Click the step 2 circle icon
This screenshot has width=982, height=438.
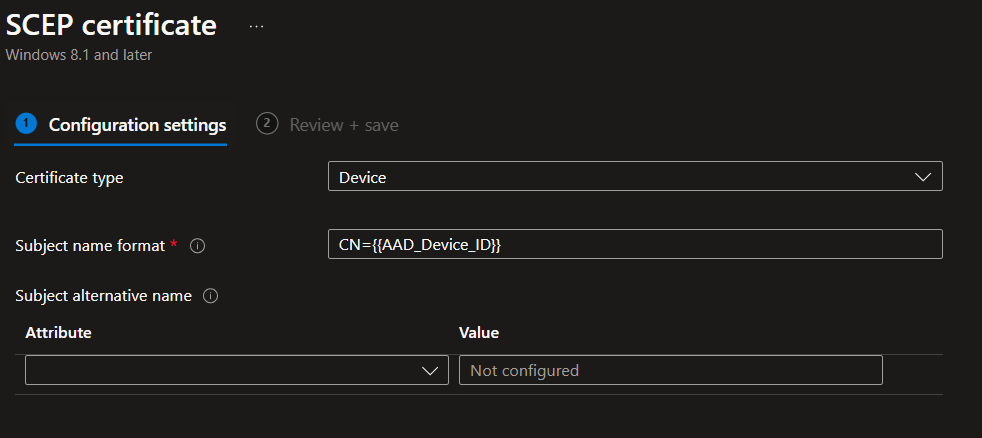click(x=266, y=124)
